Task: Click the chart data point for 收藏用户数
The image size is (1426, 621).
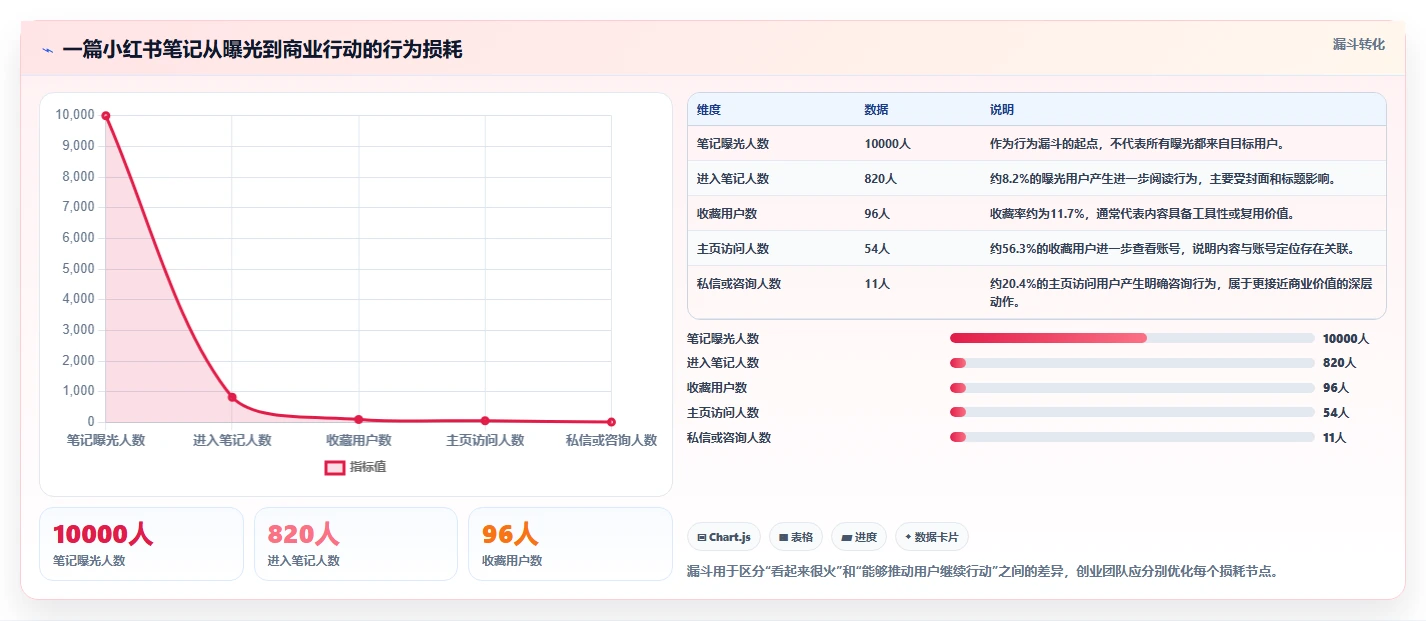Action: [x=358, y=419]
